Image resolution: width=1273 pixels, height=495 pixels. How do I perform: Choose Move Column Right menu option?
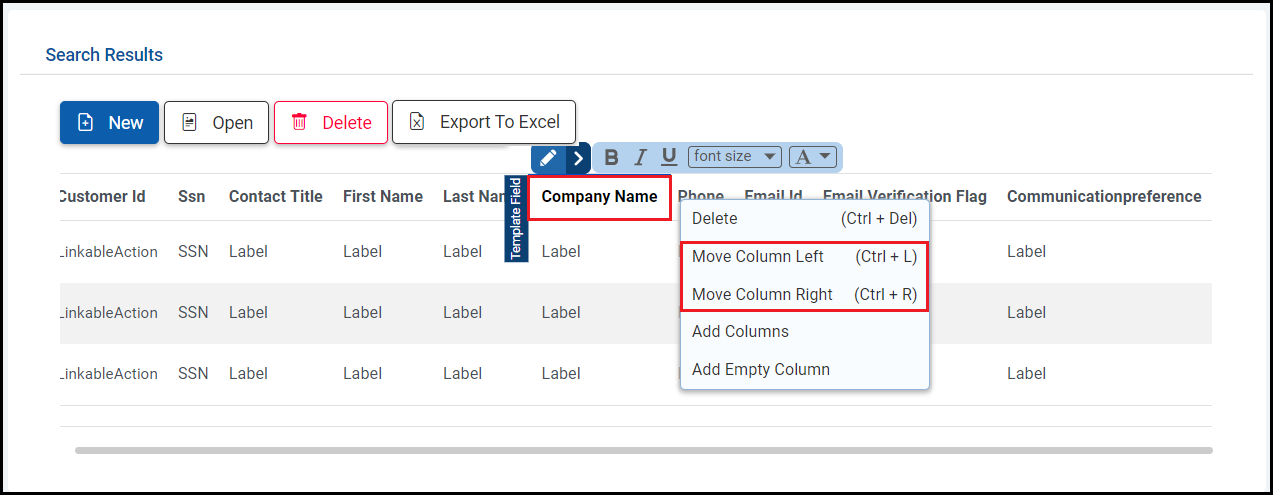[762, 295]
